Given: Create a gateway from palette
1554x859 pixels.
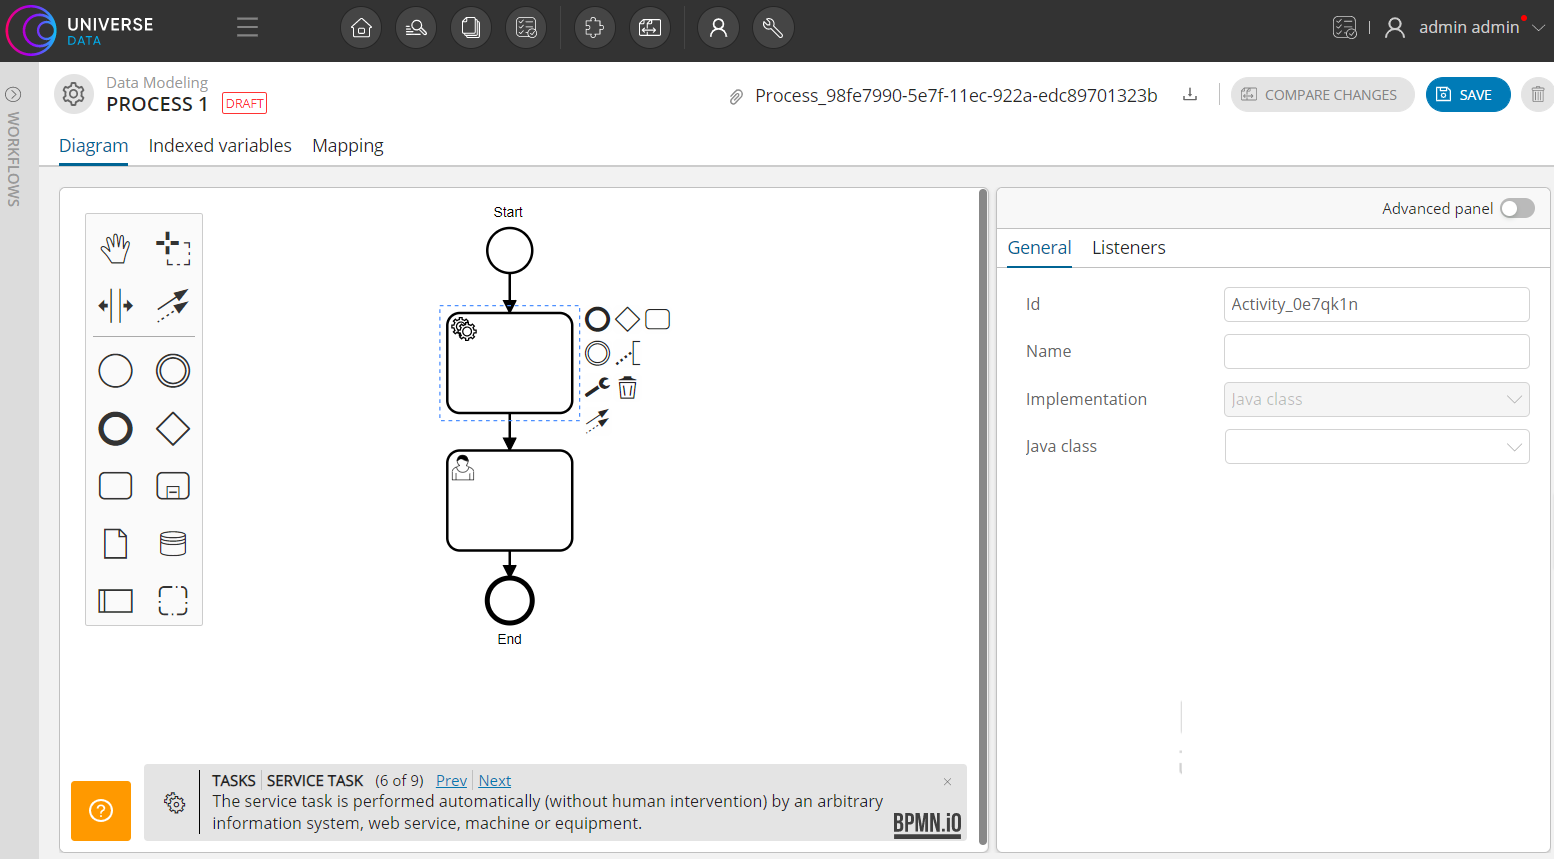Looking at the screenshot, I should pos(173,429).
